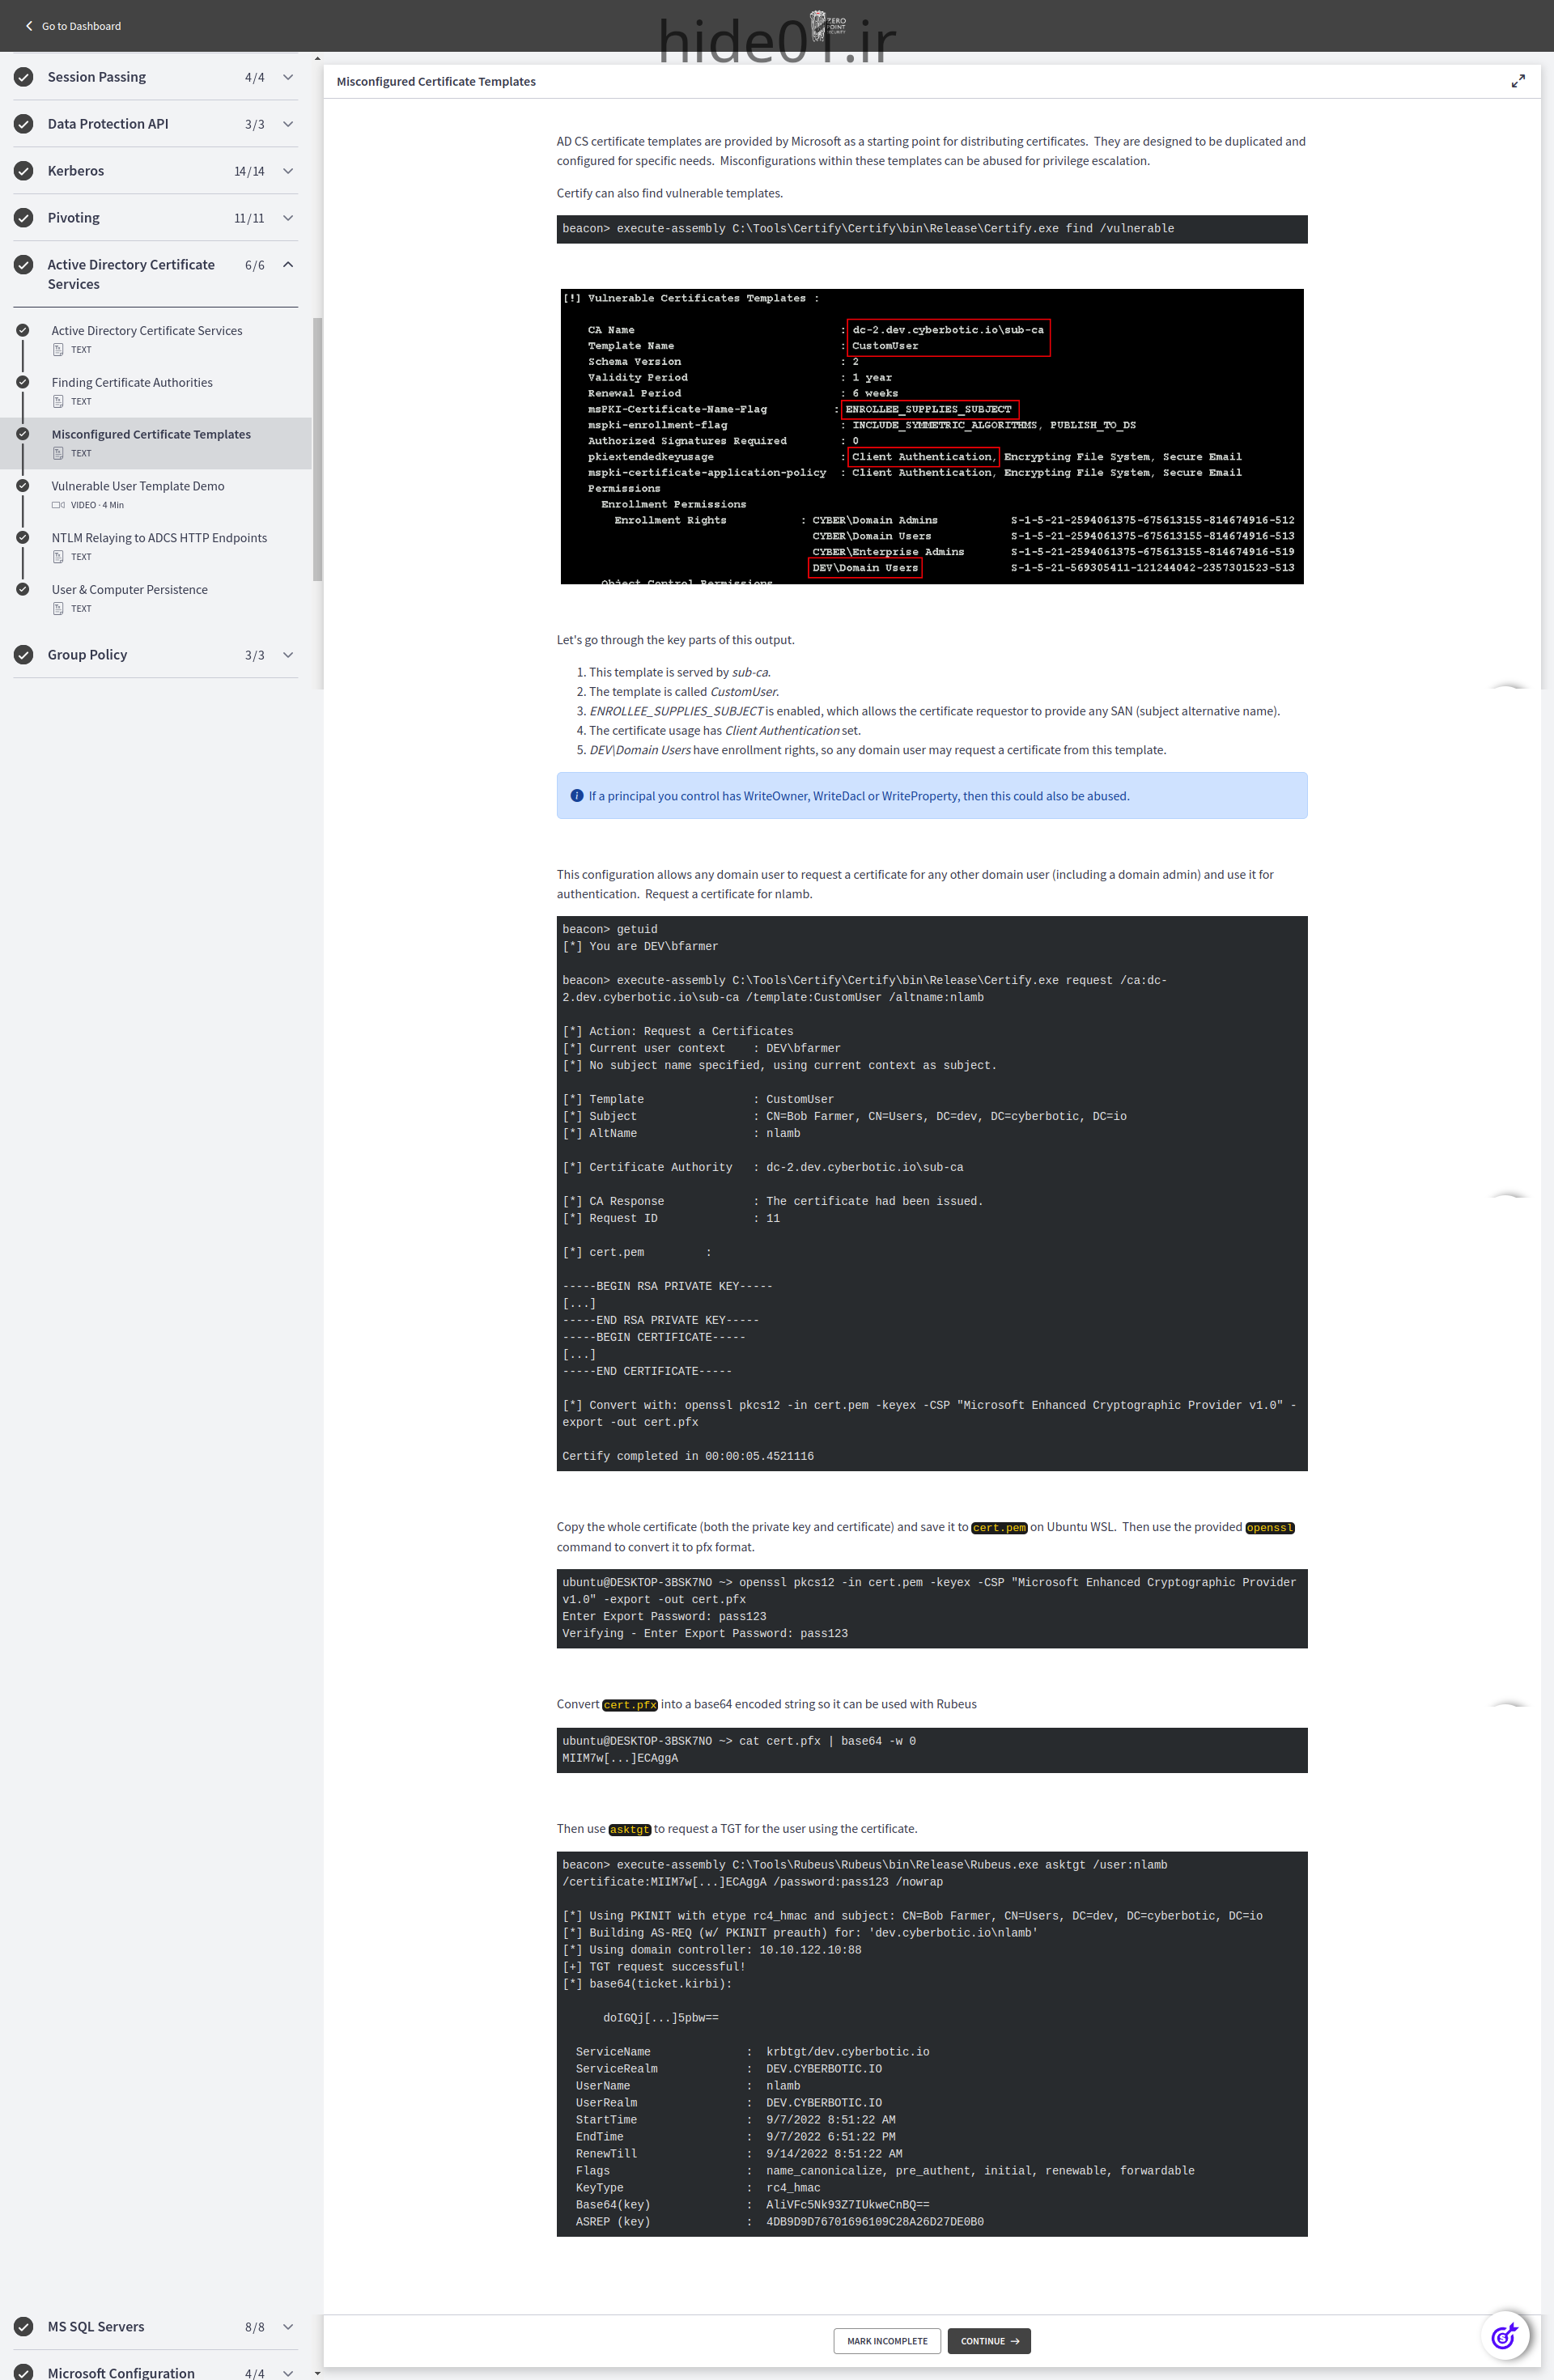
Task: Click the 14/14 Kerberos progress count
Action: coord(249,171)
